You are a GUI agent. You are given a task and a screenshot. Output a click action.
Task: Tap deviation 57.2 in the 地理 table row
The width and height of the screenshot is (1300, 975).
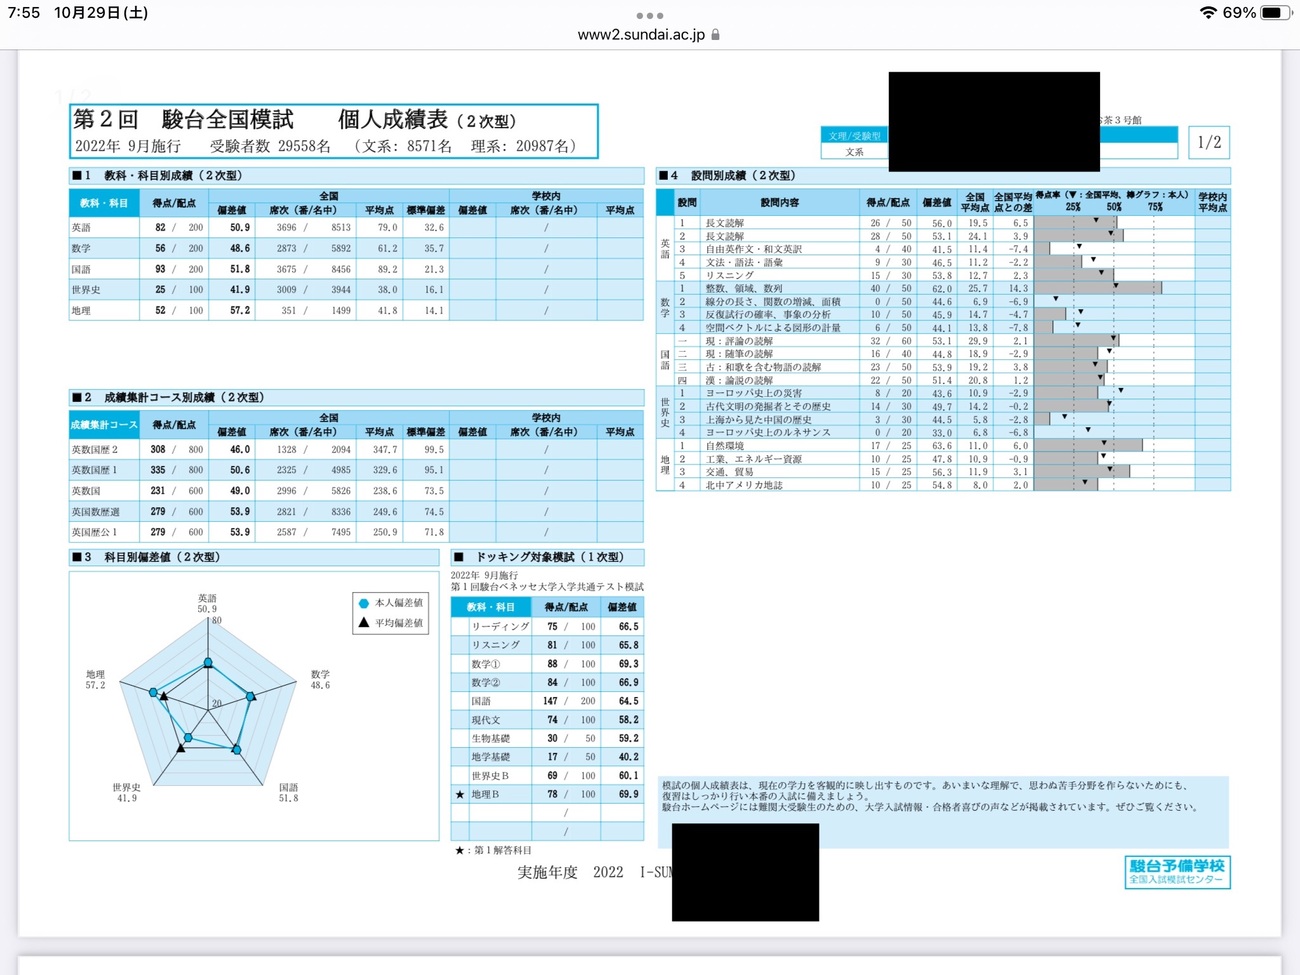(240, 310)
